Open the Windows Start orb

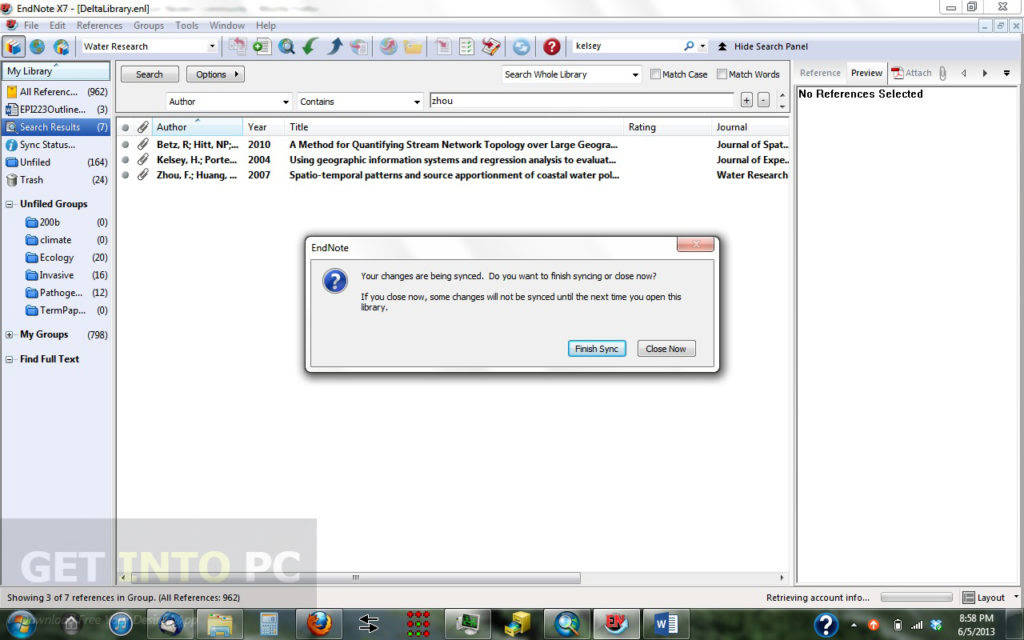coord(22,625)
